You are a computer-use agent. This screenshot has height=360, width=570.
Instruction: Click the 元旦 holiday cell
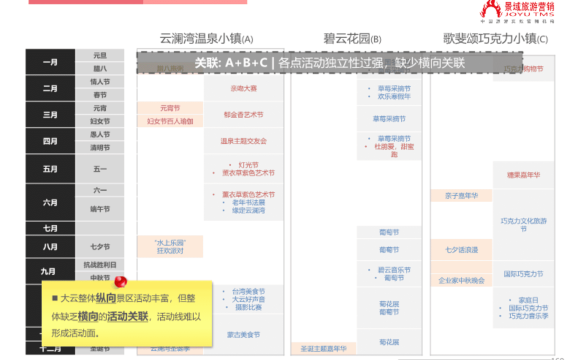[100, 55]
